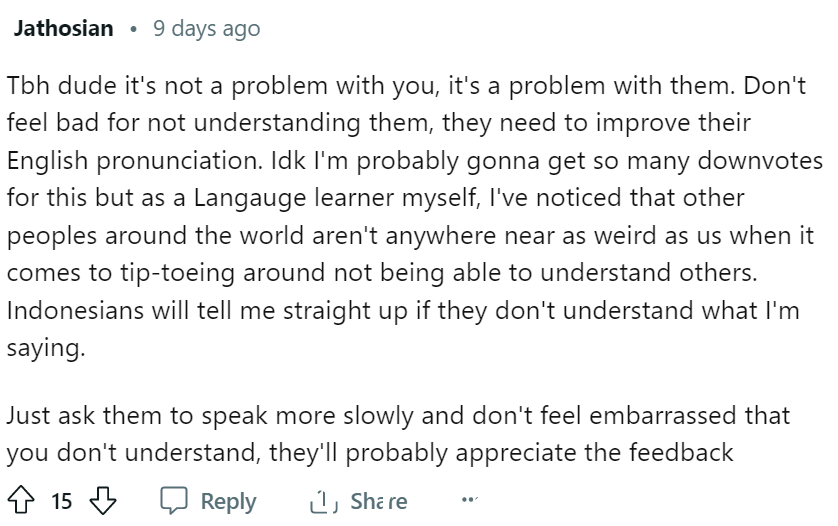
Task: Downvote Jathosian's comment
Action: click(103, 500)
